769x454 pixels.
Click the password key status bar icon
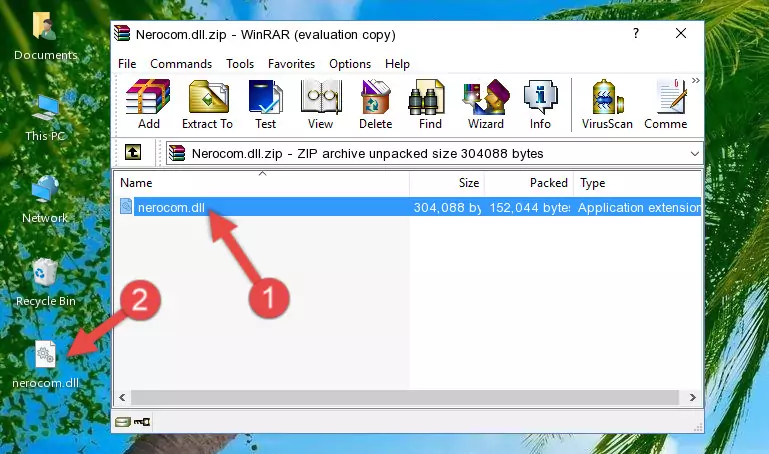pos(142,422)
